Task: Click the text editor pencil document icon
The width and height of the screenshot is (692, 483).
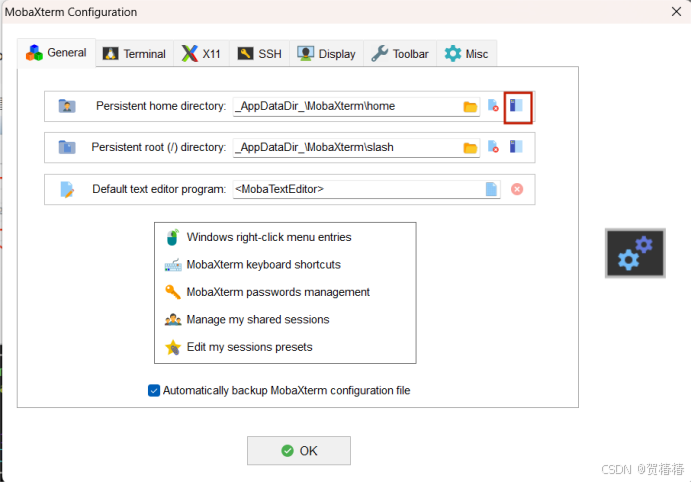Action: pos(67,189)
